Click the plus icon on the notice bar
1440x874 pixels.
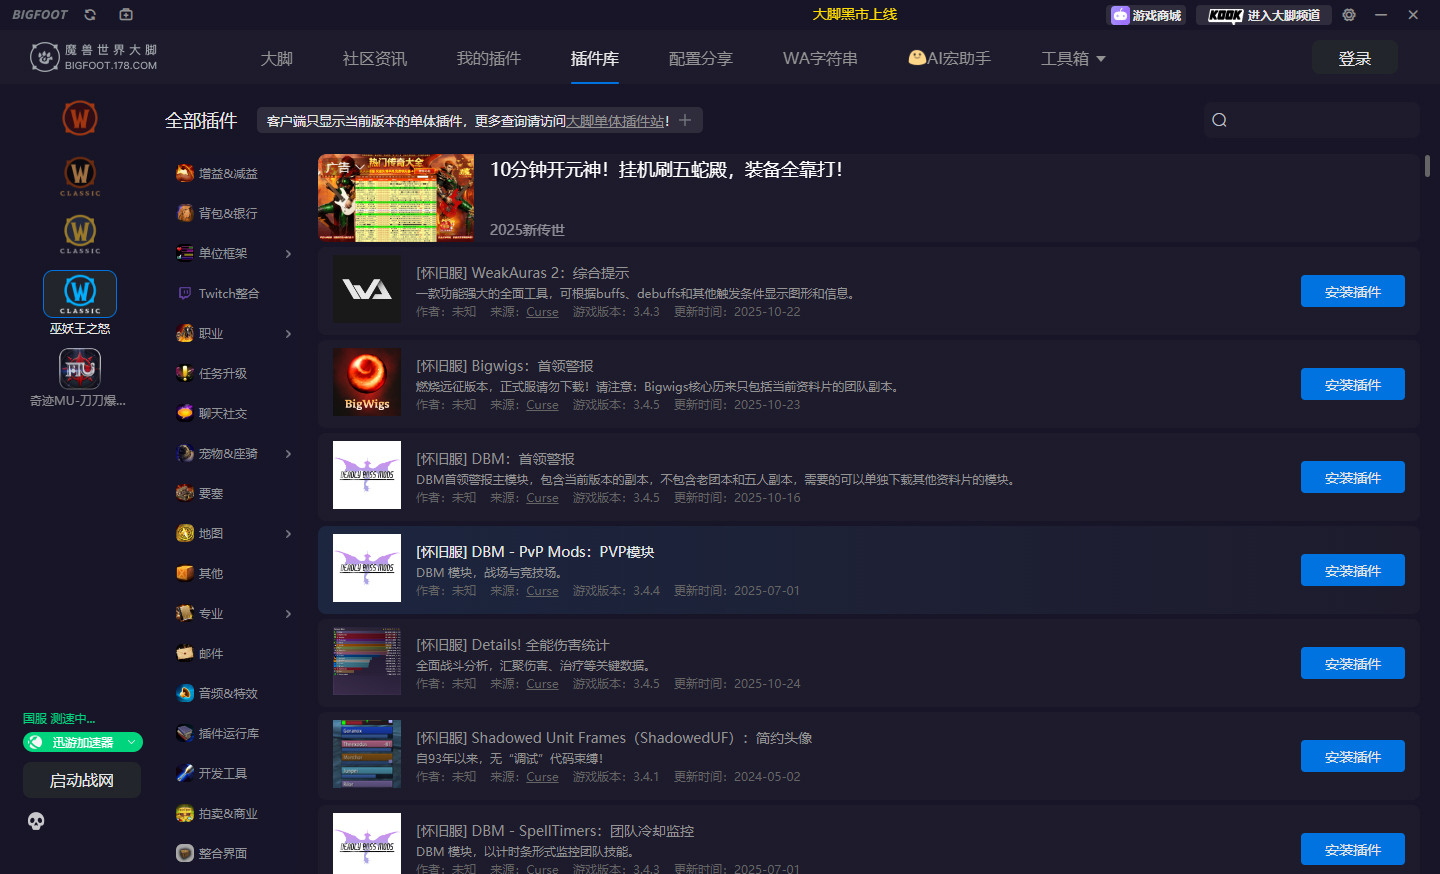coord(685,121)
